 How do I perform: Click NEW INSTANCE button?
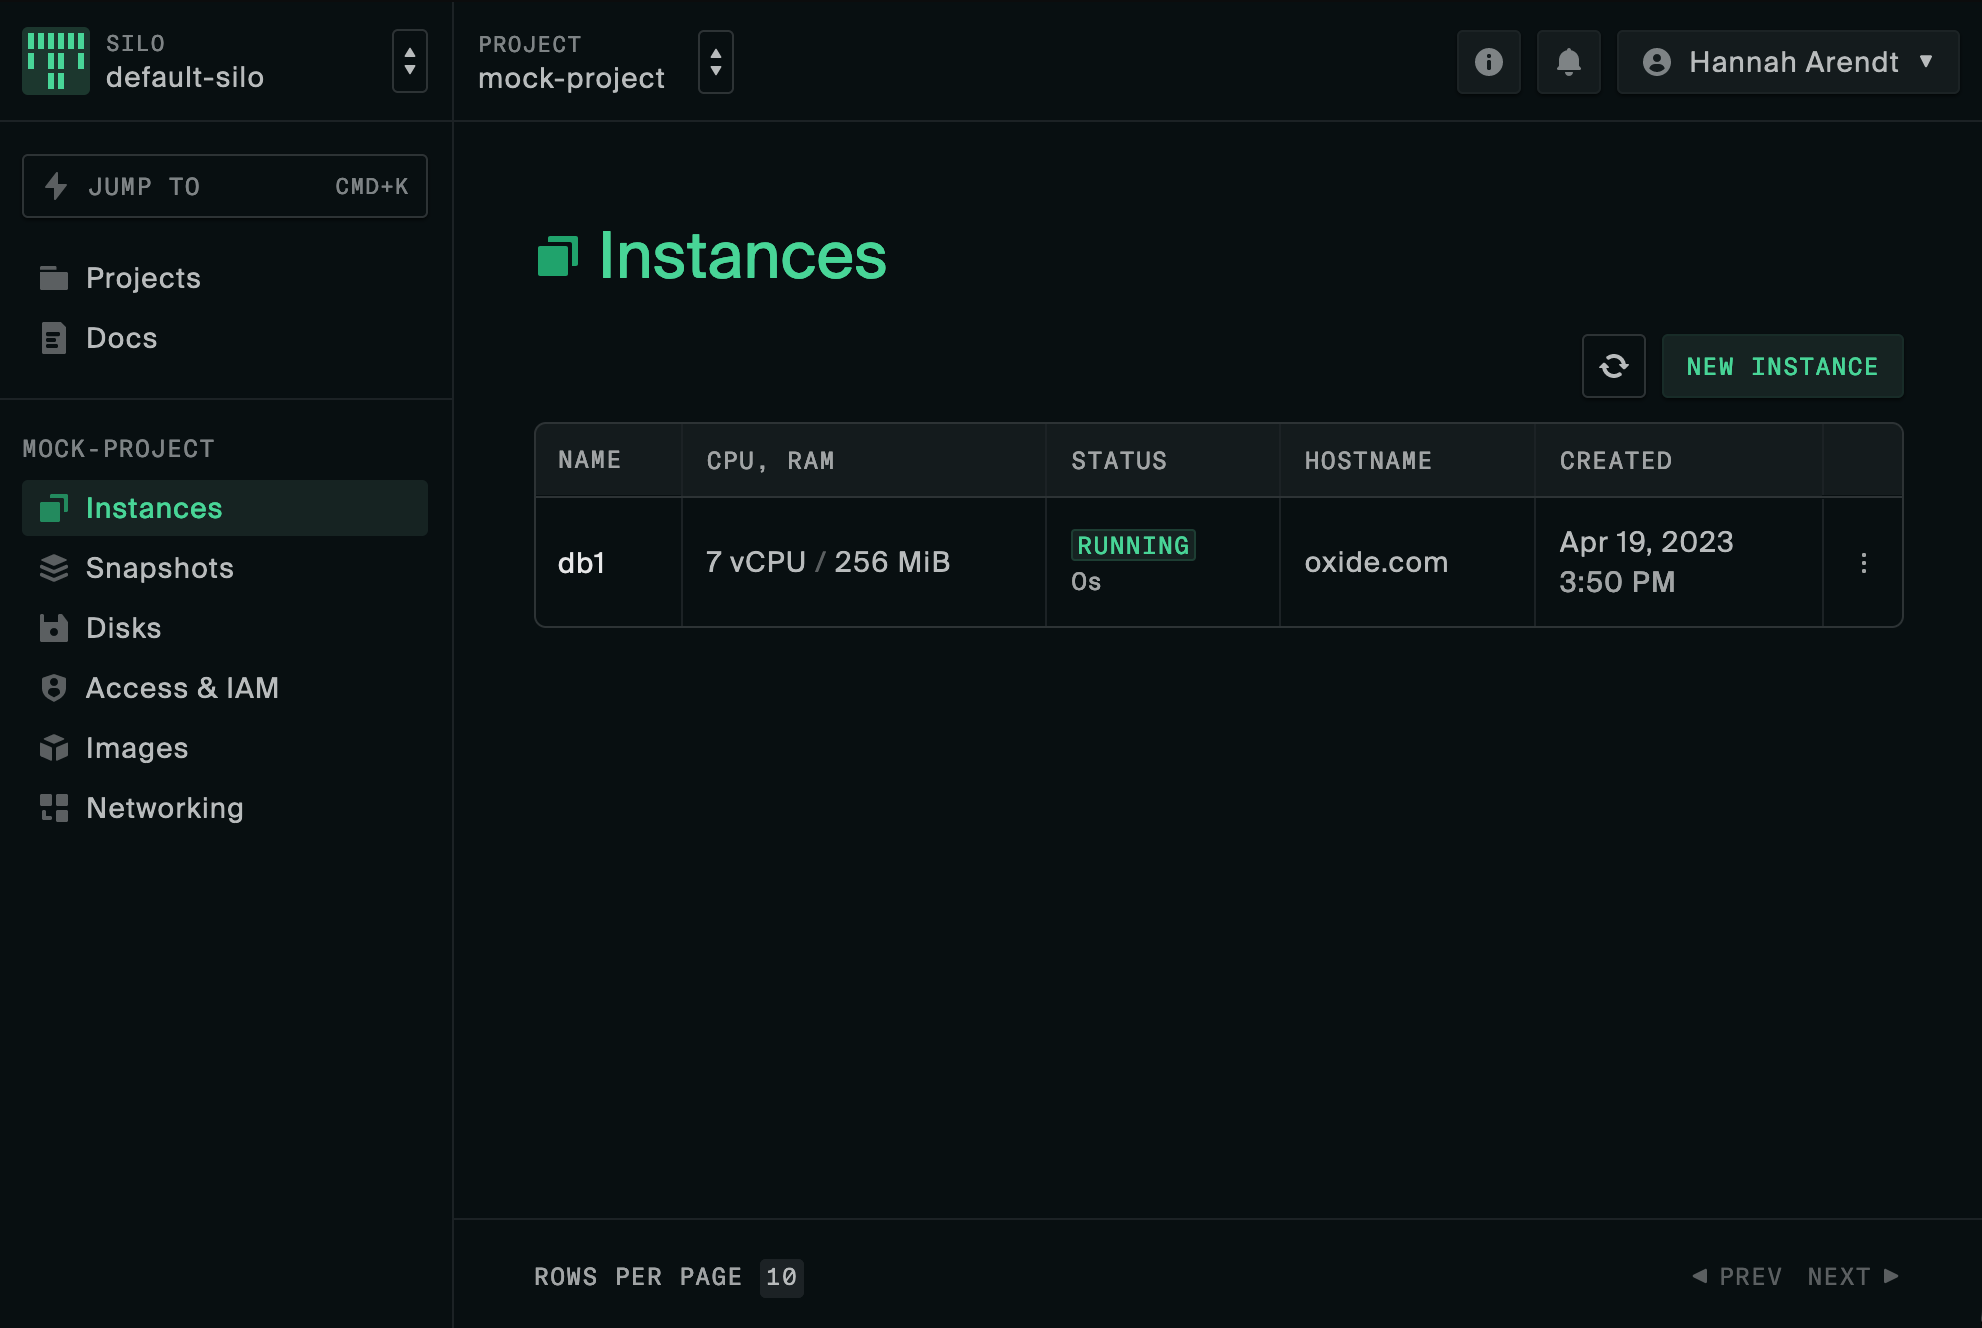[x=1782, y=366]
